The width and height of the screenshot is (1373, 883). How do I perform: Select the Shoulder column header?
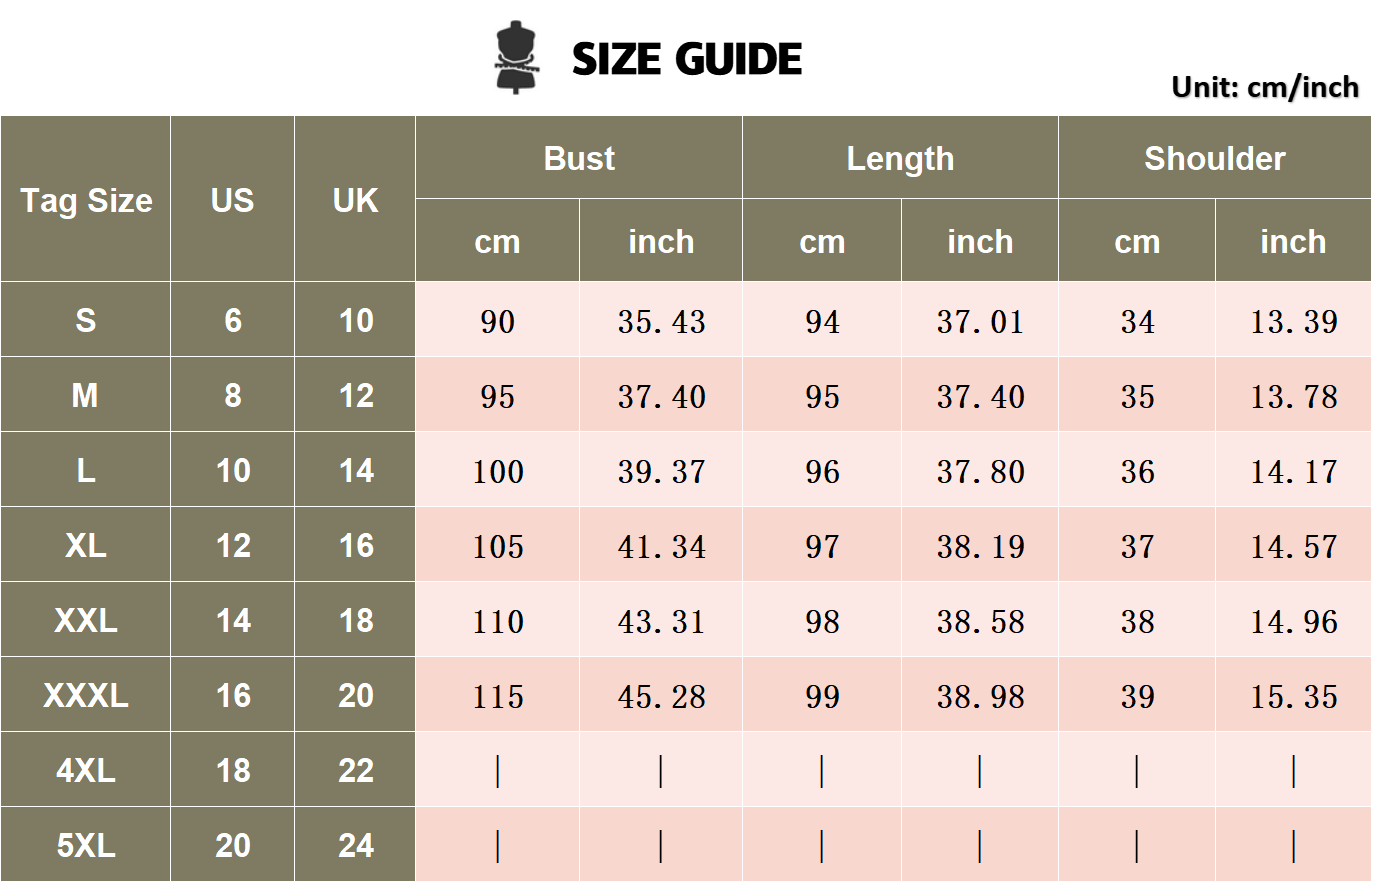[x=1215, y=158]
